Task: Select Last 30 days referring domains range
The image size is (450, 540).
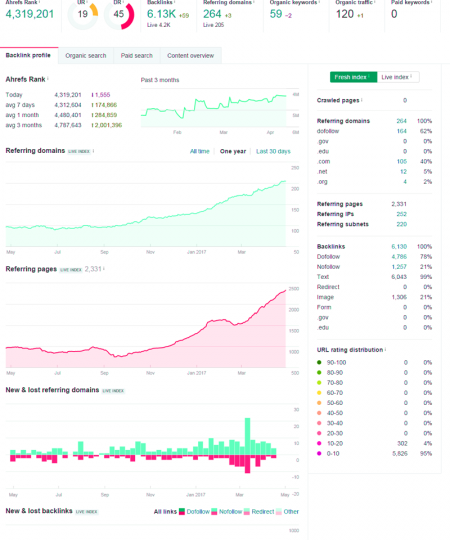Action: pos(273,151)
